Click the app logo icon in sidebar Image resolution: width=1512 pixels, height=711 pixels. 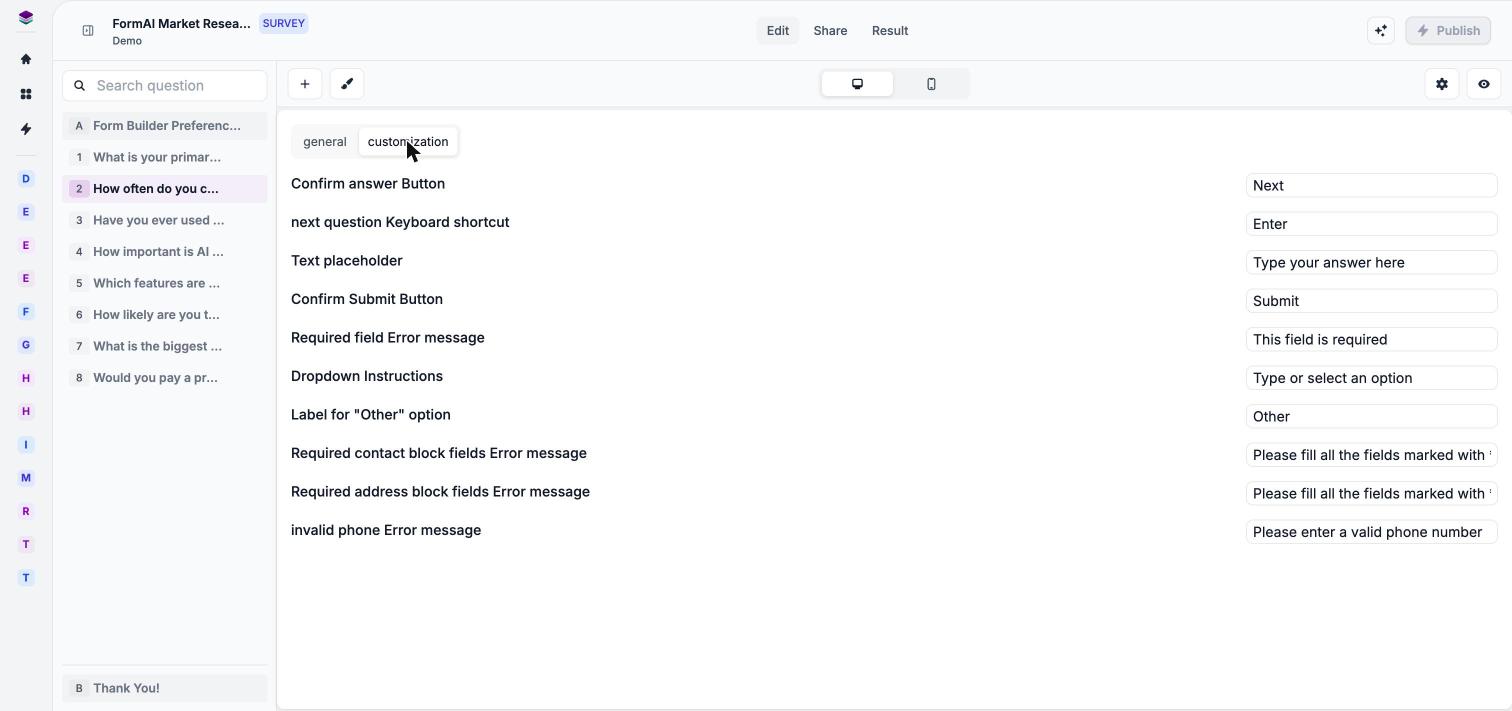point(26,18)
